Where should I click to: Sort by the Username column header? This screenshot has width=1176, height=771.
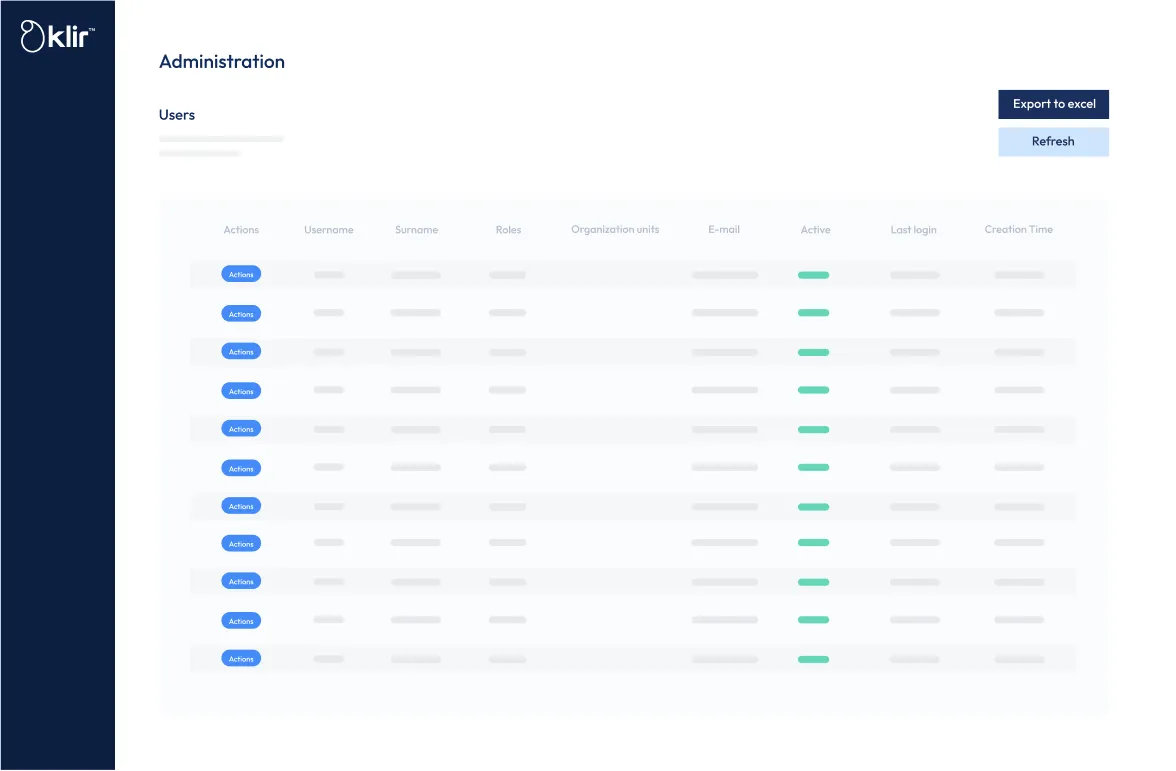[x=329, y=230]
